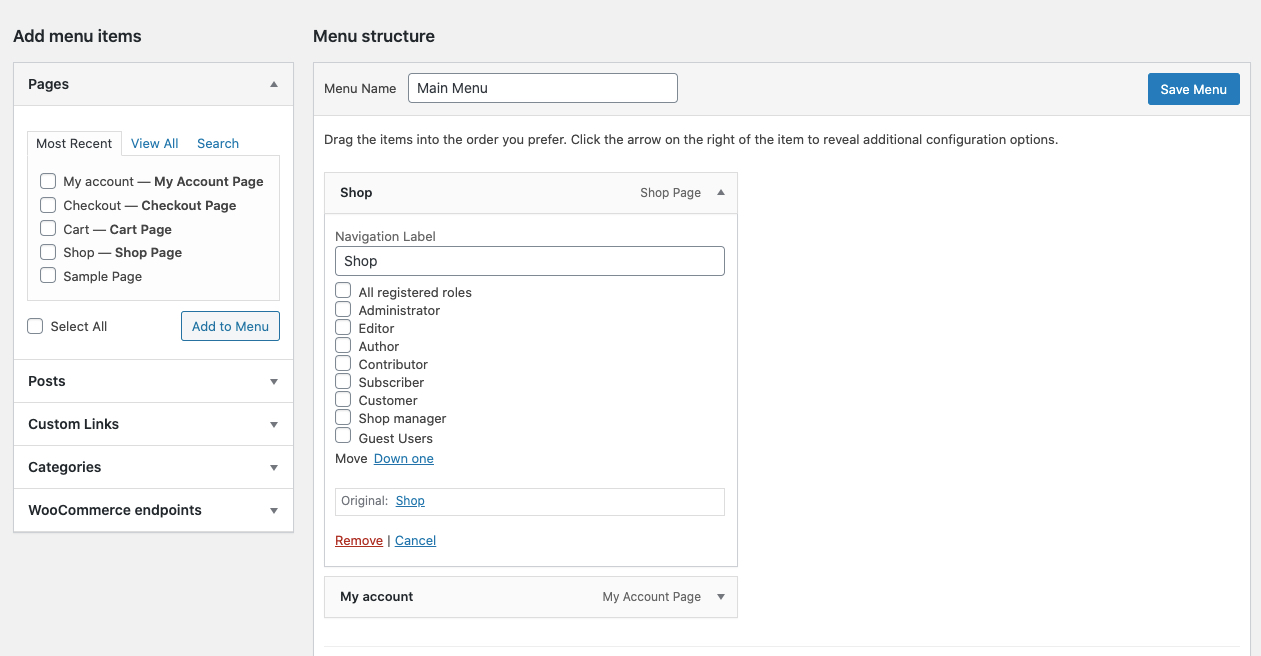Check the Administrator role for Shop
This screenshot has width=1261, height=656.
click(343, 310)
